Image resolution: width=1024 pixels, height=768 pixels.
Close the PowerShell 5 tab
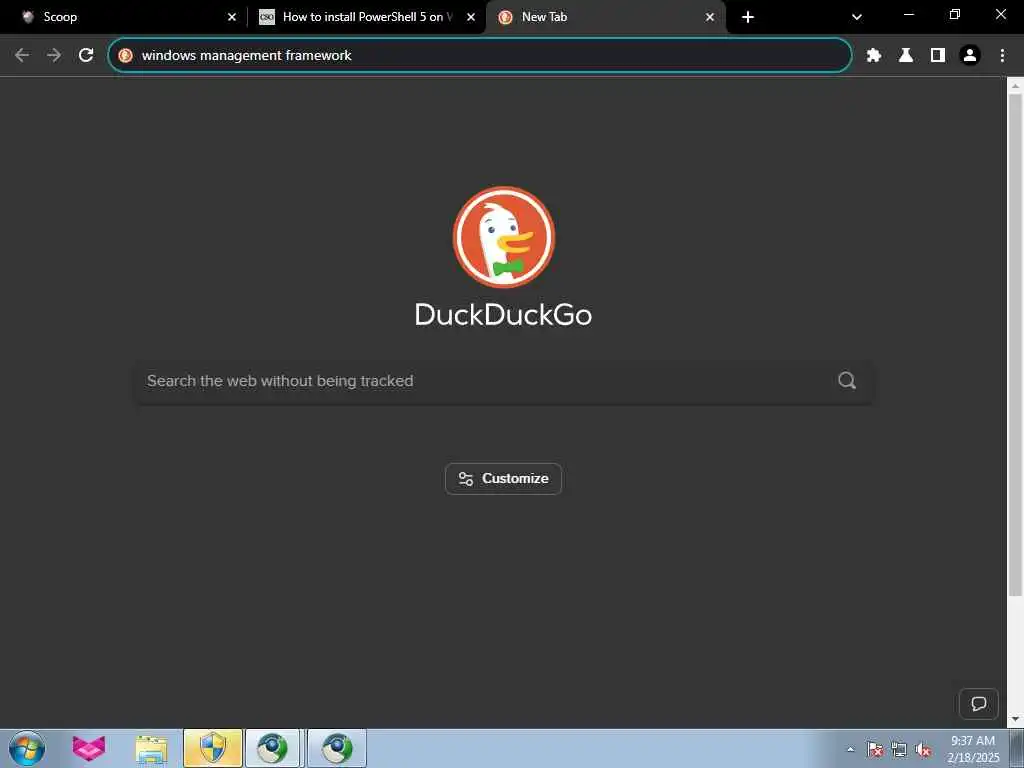point(471,17)
